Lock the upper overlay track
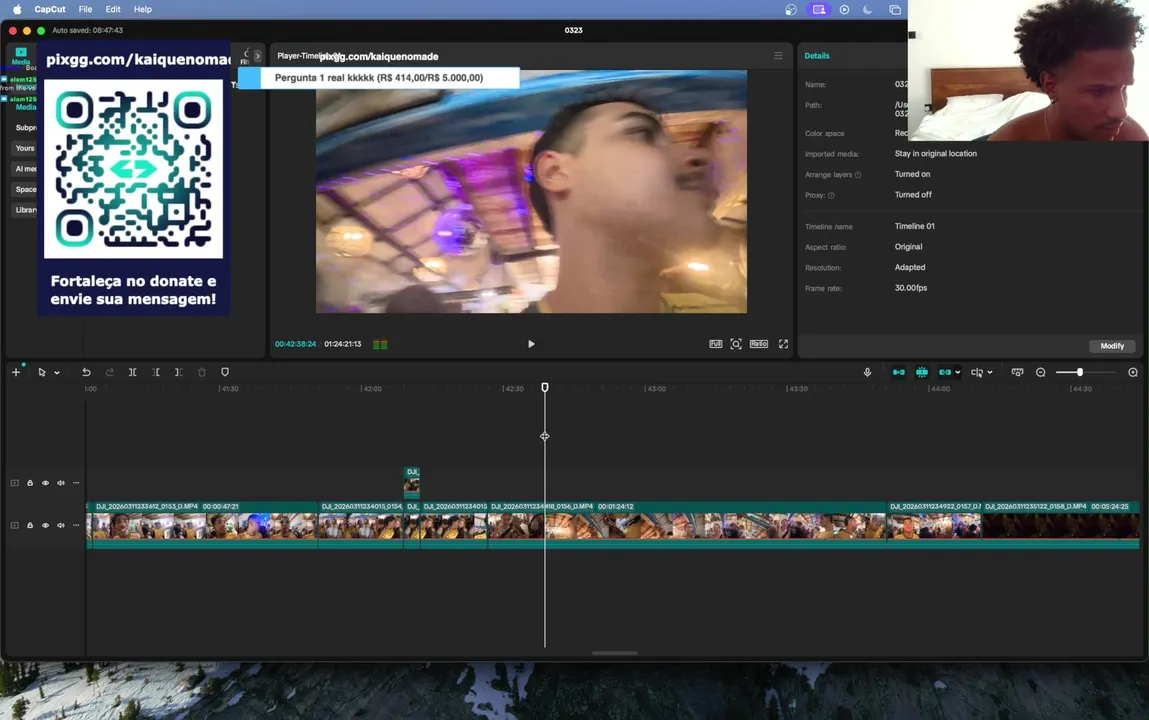The height and width of the screenshot is (720, 1149). click(30, 483)
